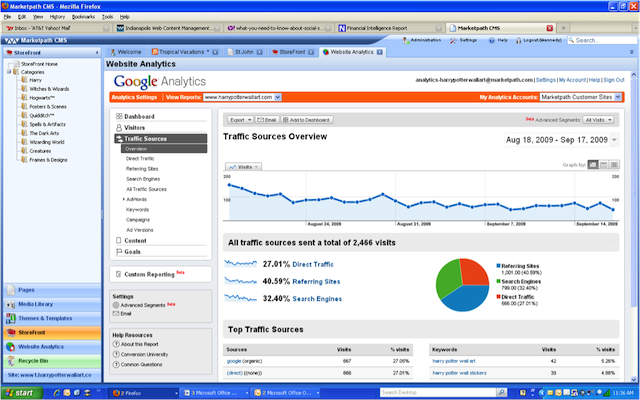Select the Witches & Wizards category

pyautogui.click(x=49, y=89)
